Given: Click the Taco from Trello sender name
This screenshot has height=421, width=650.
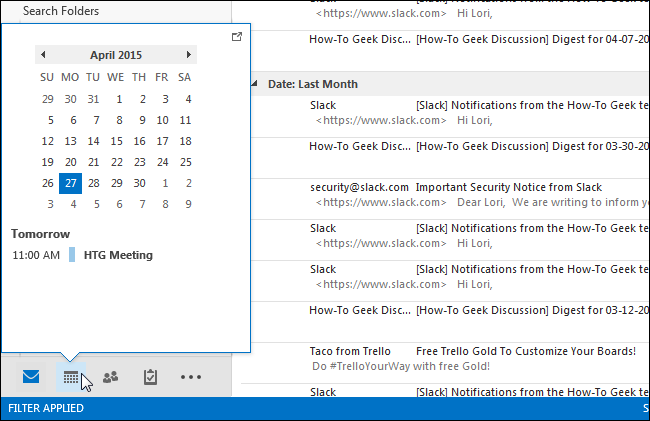Looking at the screenshot, I should [350, 351].
